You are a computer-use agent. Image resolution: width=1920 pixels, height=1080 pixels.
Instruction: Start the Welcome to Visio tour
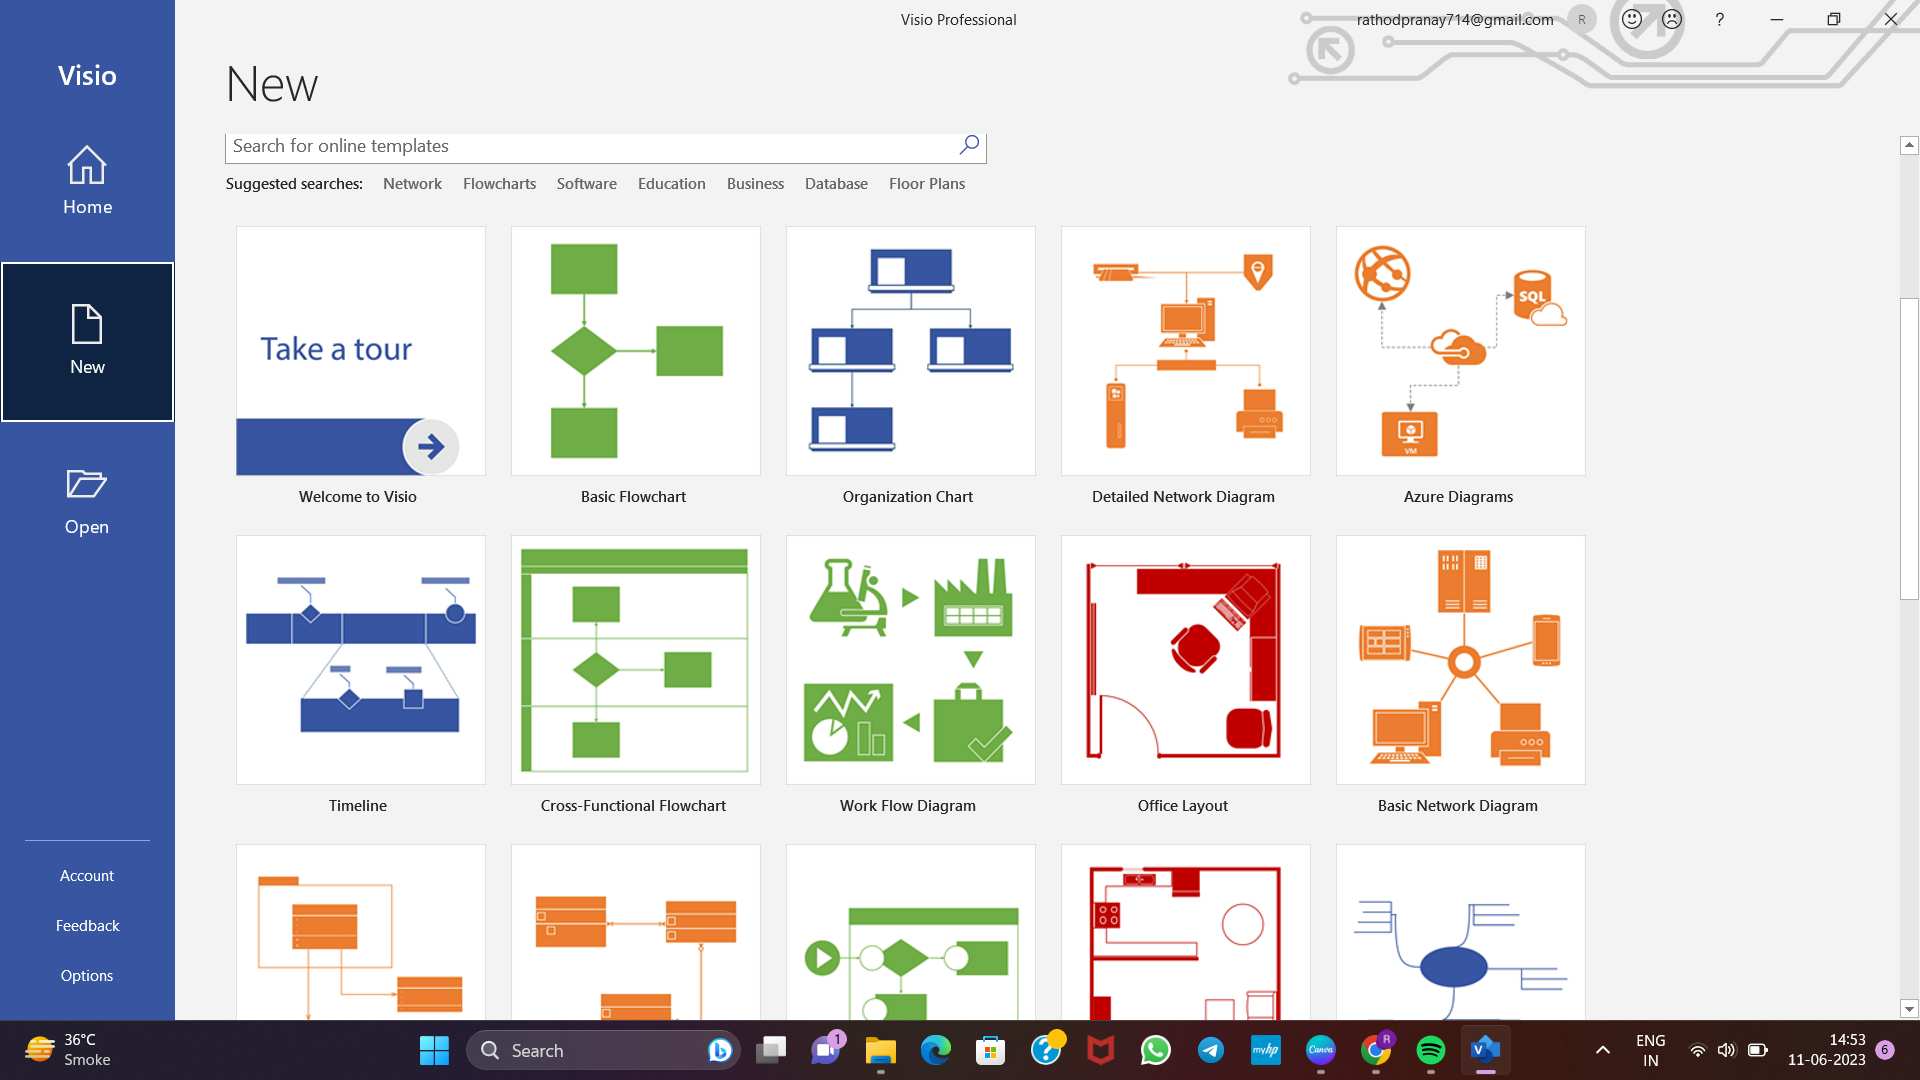[358, 351]
